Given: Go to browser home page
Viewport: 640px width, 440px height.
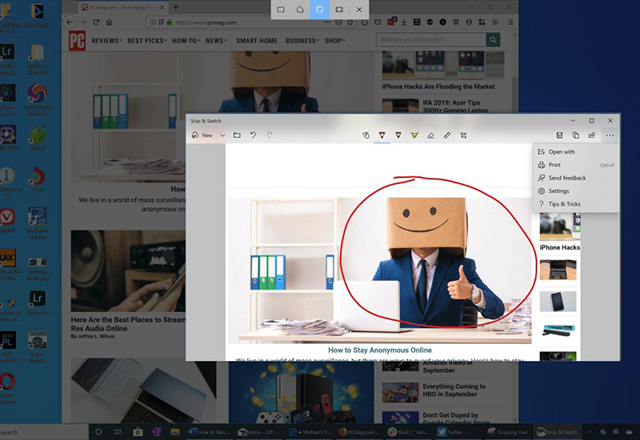Looking at the screenshot, I should 109,22.
